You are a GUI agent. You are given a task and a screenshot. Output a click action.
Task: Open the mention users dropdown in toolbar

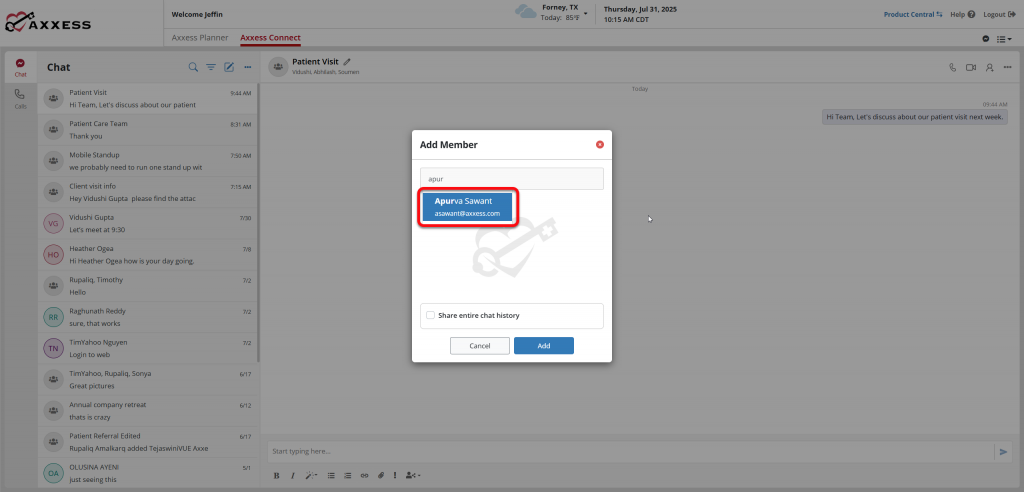click(x=414, y=475)
